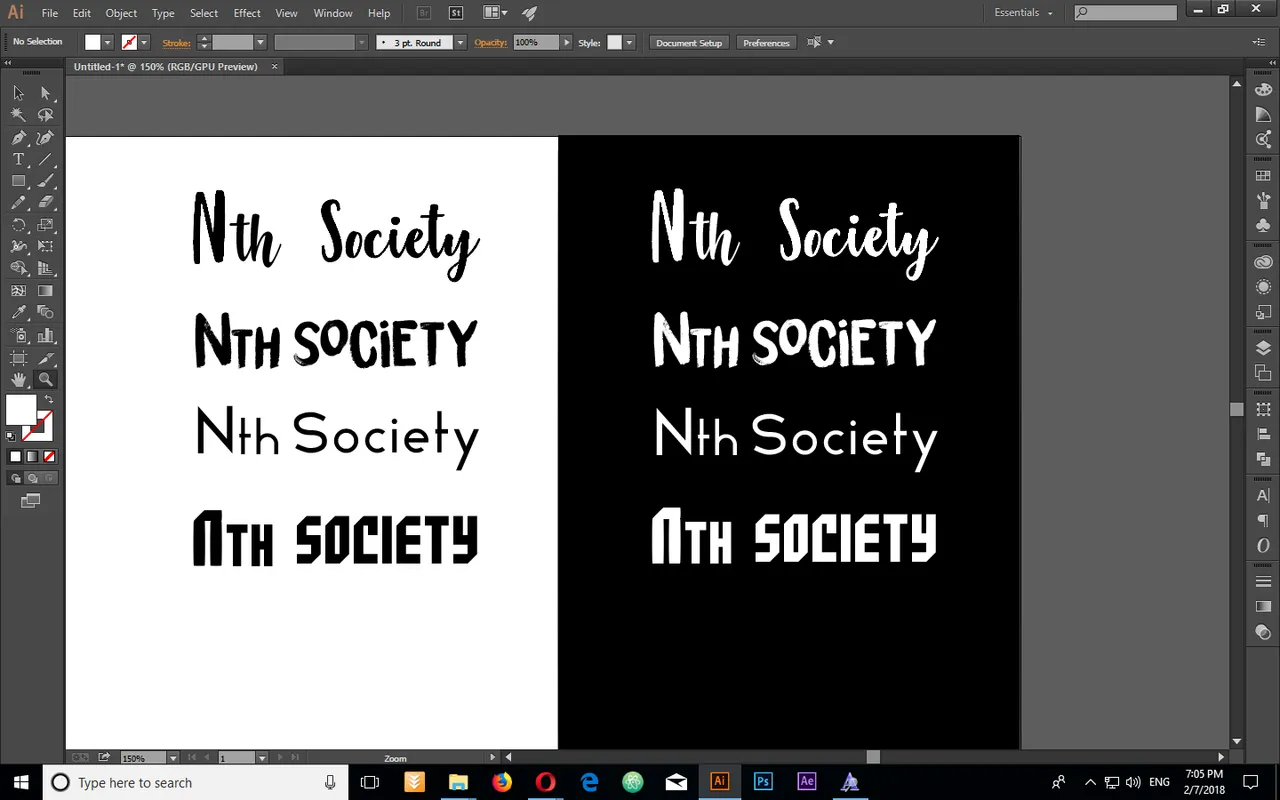
Task: Pick the Column Graph tool
Action: (45, 336)
